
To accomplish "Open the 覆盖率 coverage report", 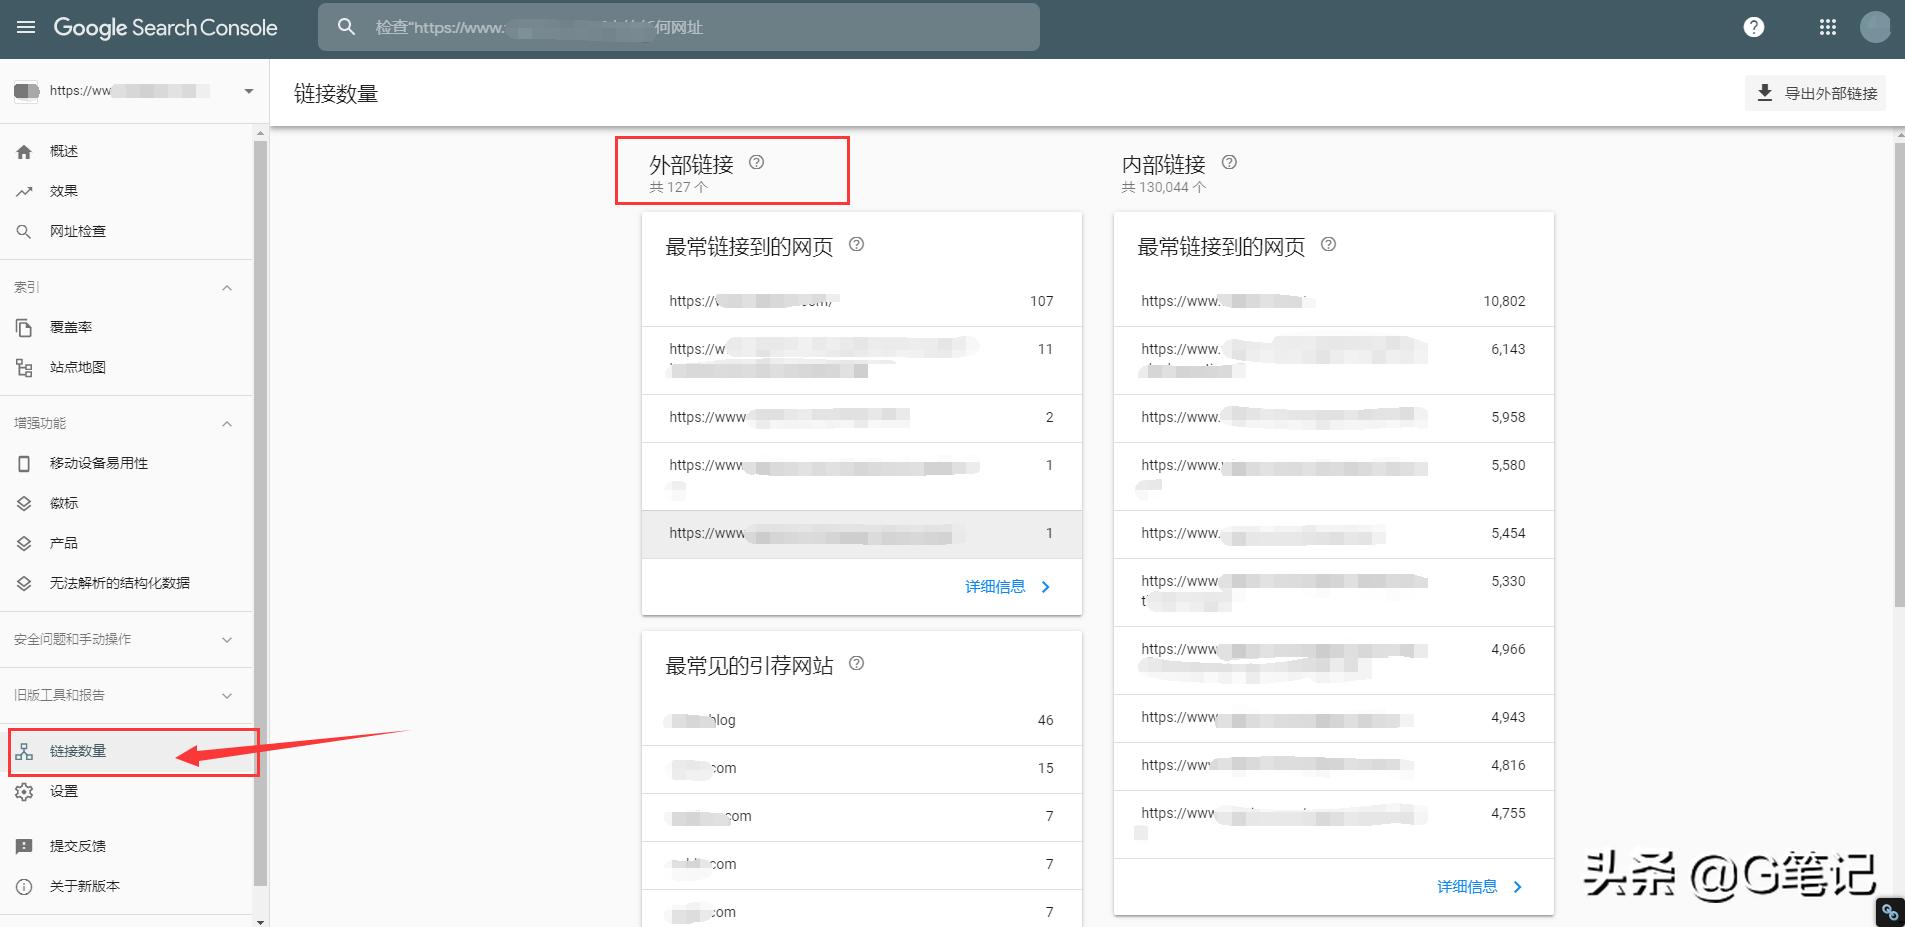I will 23,327.
